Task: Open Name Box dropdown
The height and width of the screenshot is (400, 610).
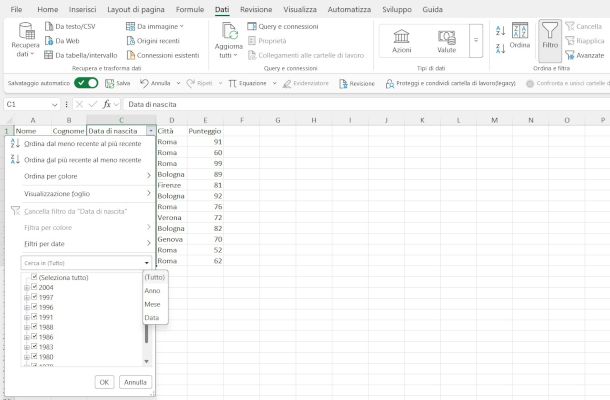Action: point(55,104)
